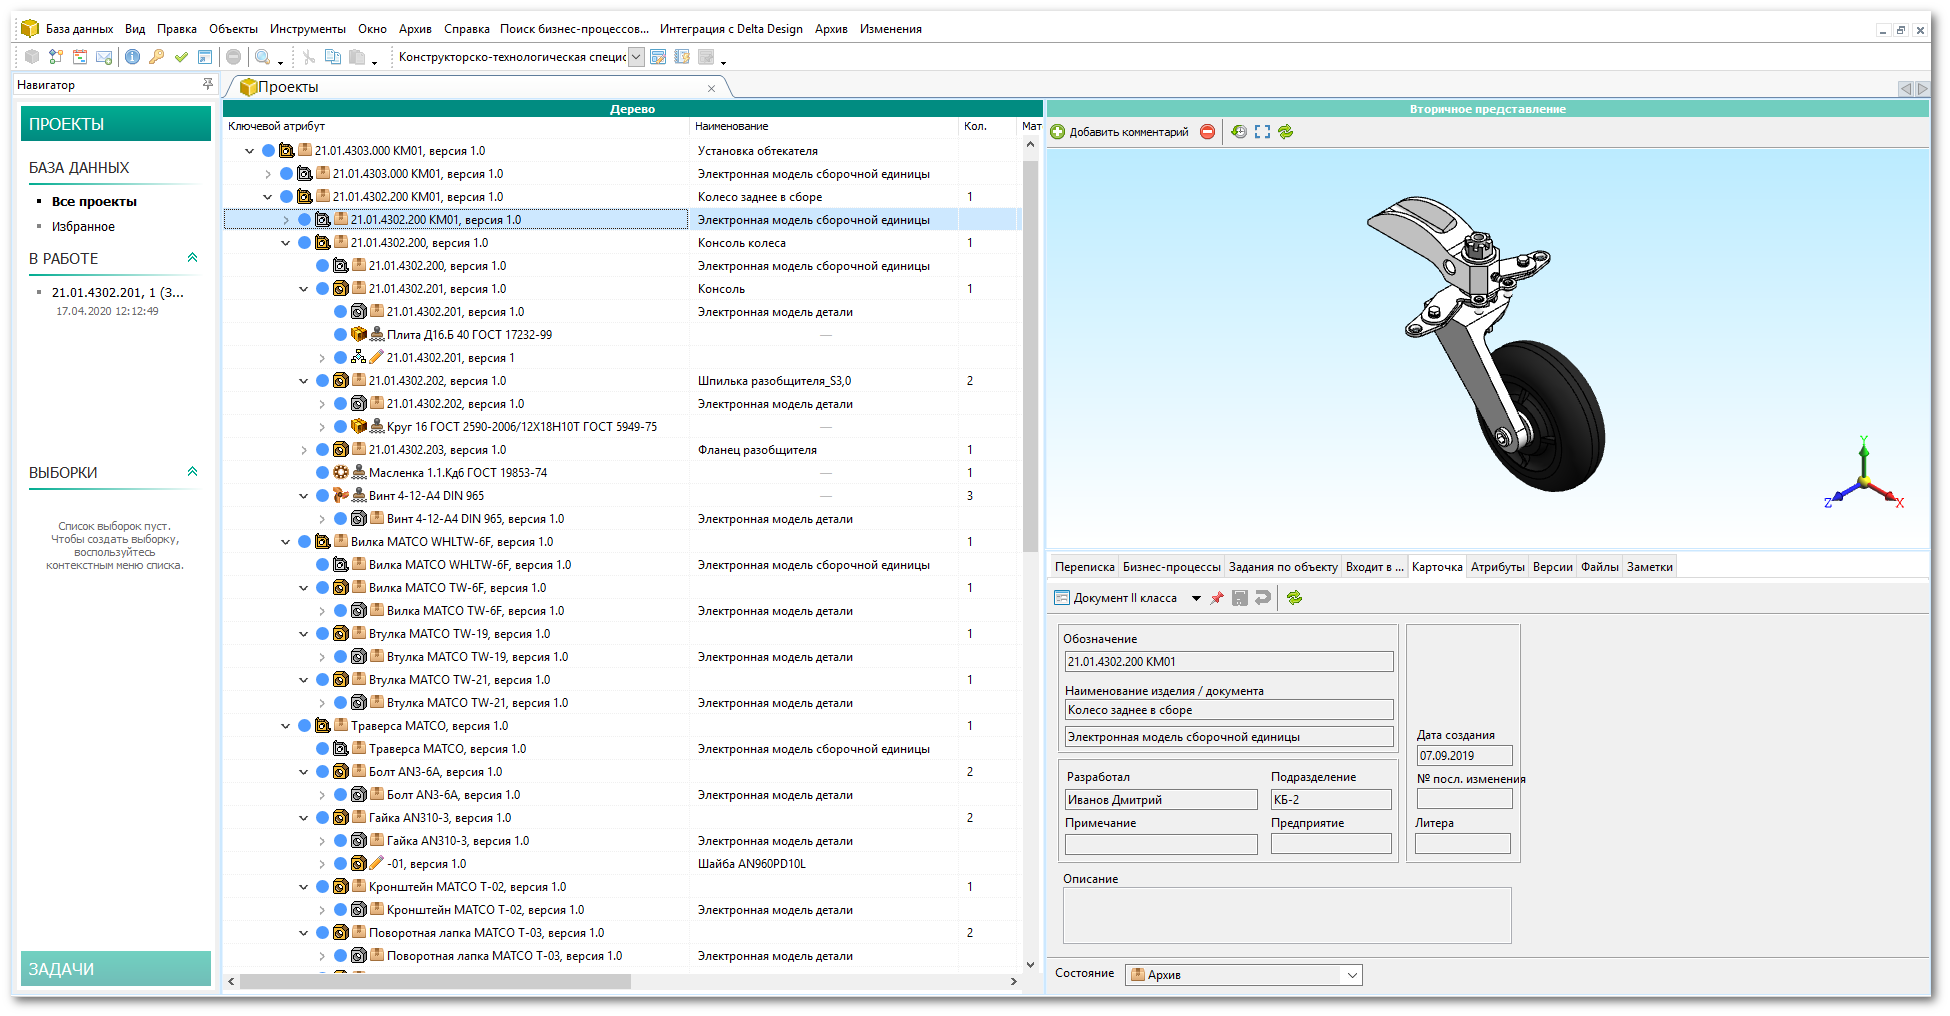This screenshot has width=1950, height=1016.
Task: Click the blue info icon in toolbar
Action: [x=132, y=57]
